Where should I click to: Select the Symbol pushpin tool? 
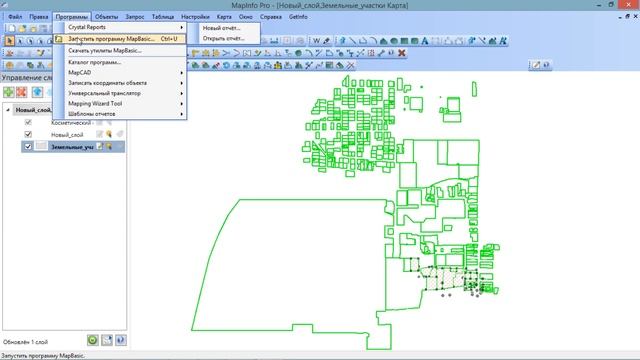point(342,40)
